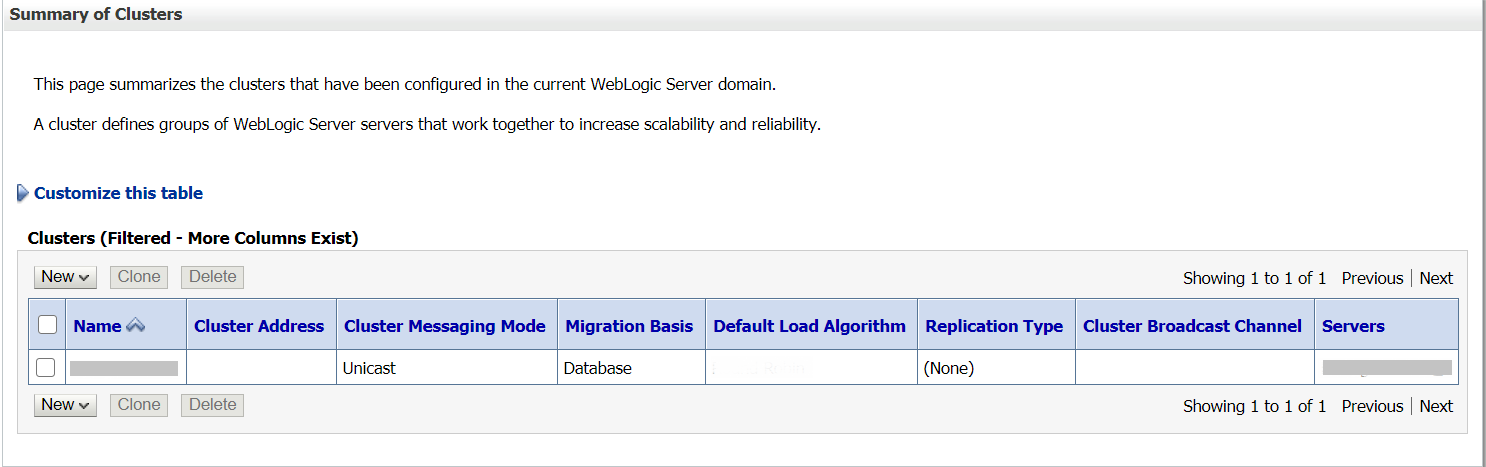
Task: Sort by Replication Type column header
Action: [x=994, y=326]
